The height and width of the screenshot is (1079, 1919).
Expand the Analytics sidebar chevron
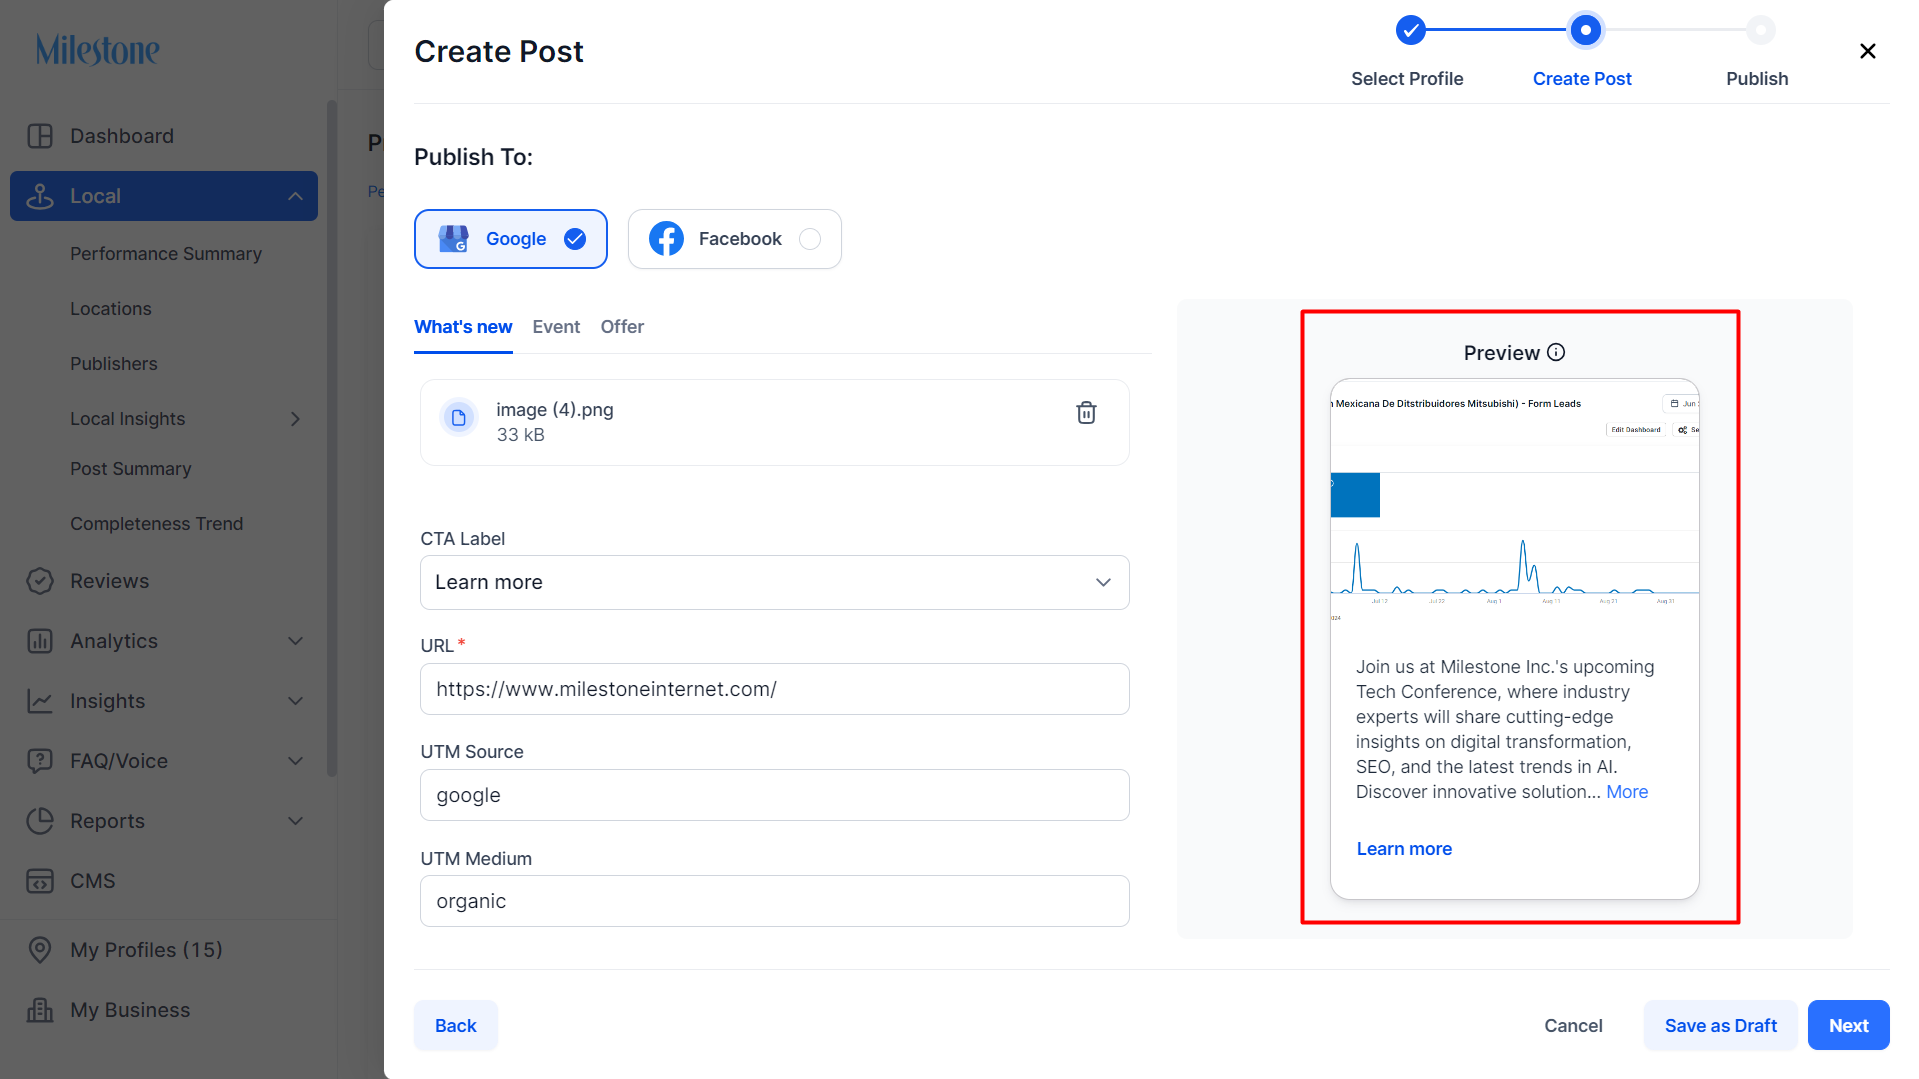click(295, 641)
